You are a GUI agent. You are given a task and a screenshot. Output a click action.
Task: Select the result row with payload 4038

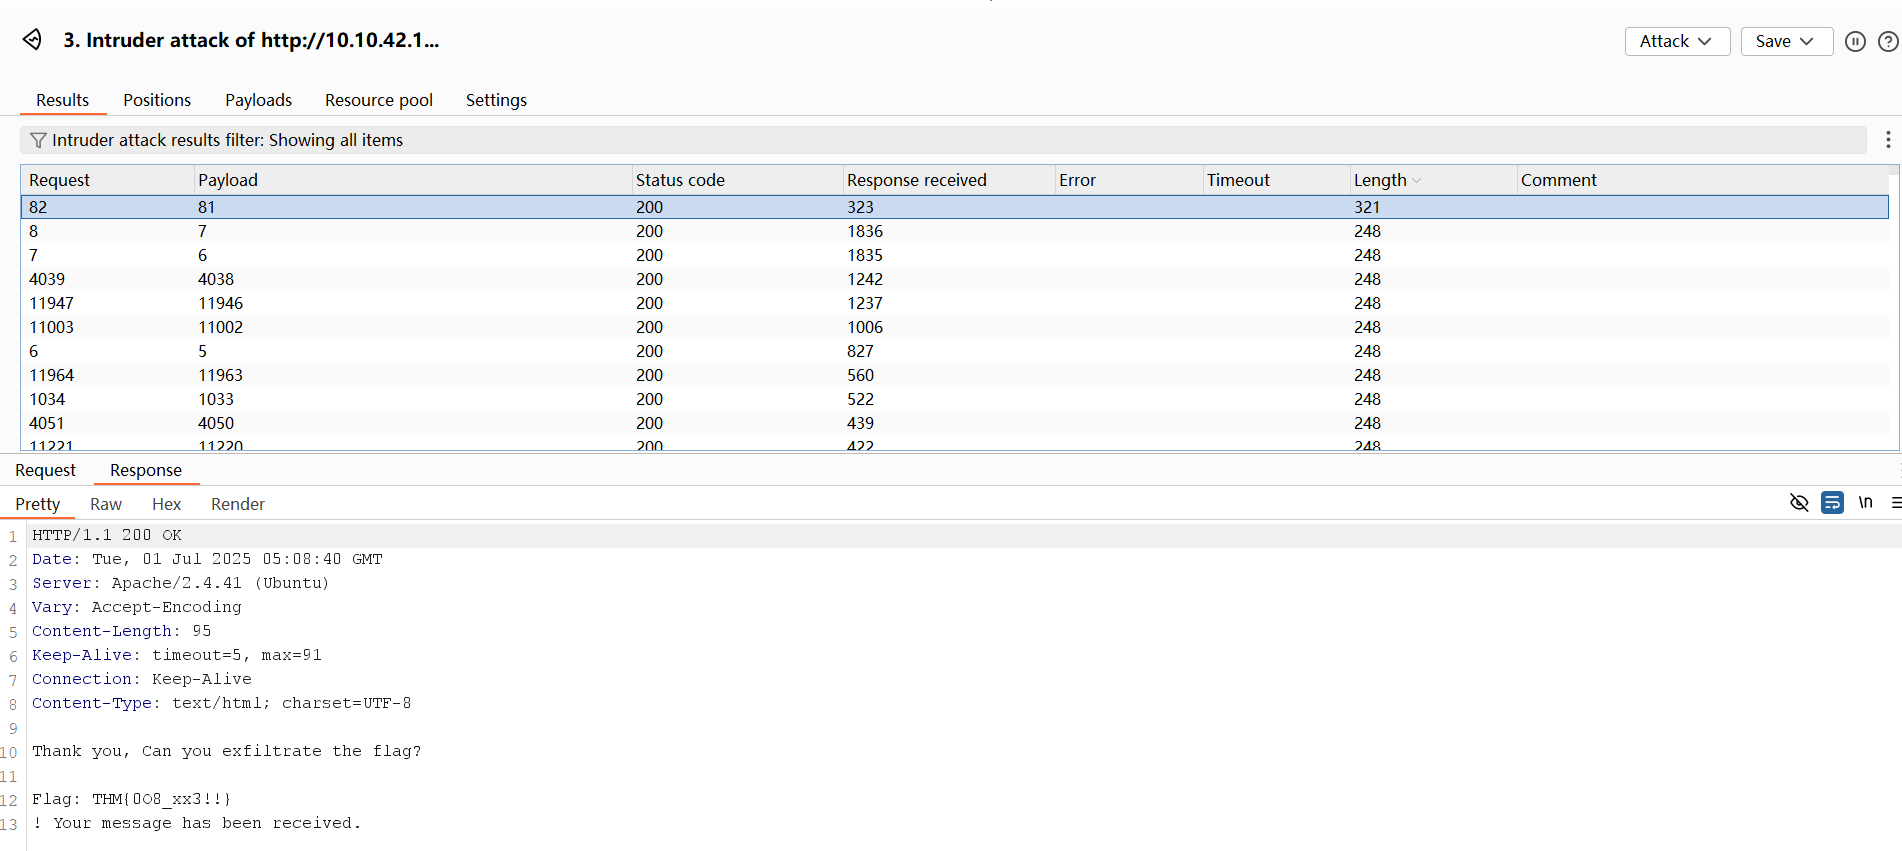(x=216, y=279)
